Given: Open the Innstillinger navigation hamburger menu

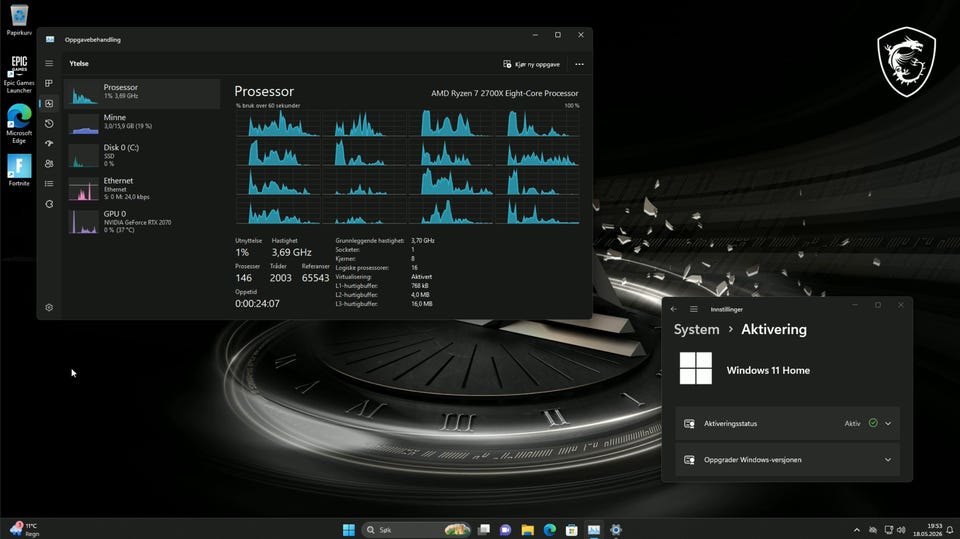Looking at the screenshot, I should (694, 309).
